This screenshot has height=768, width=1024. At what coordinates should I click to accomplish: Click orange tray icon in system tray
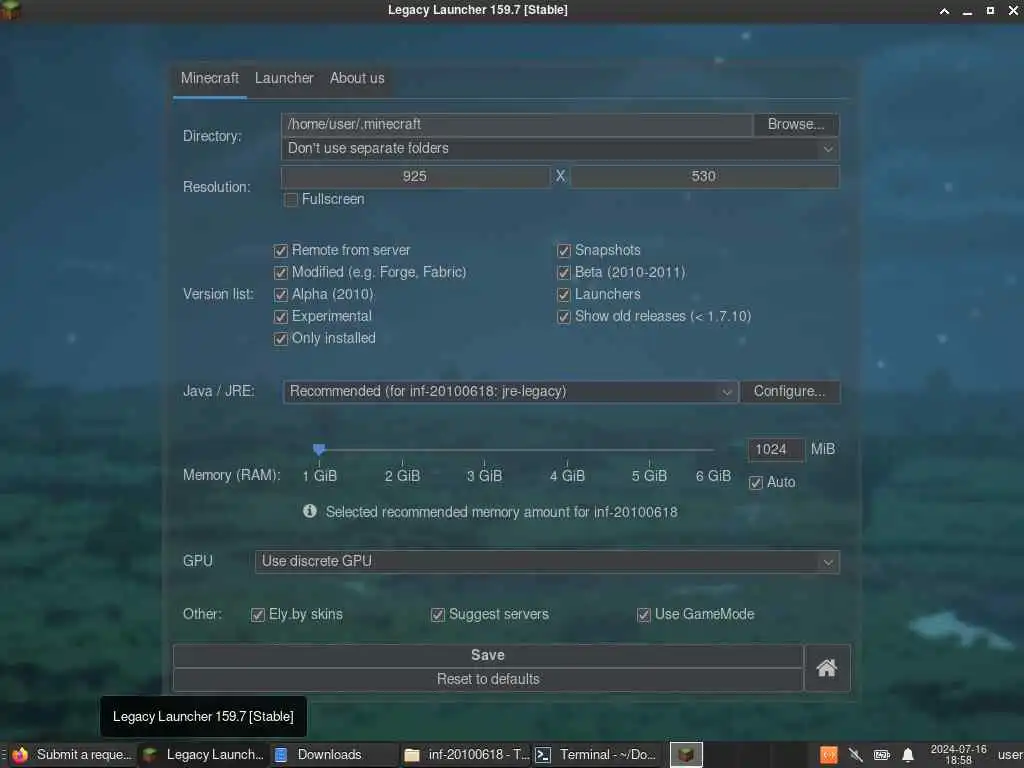(x=829, y=755)
